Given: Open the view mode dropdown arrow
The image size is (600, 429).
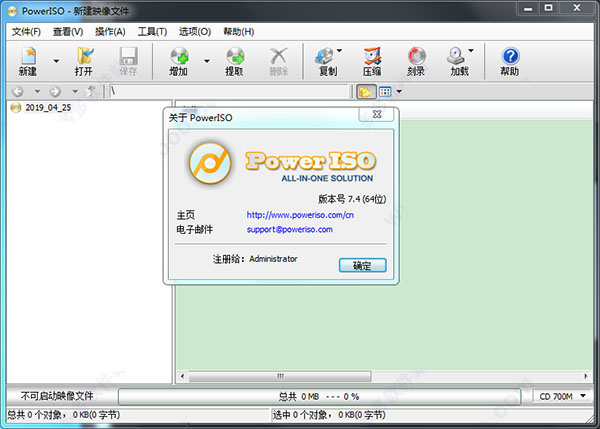Looking at the screenshot, I should (x=399, y=91).
